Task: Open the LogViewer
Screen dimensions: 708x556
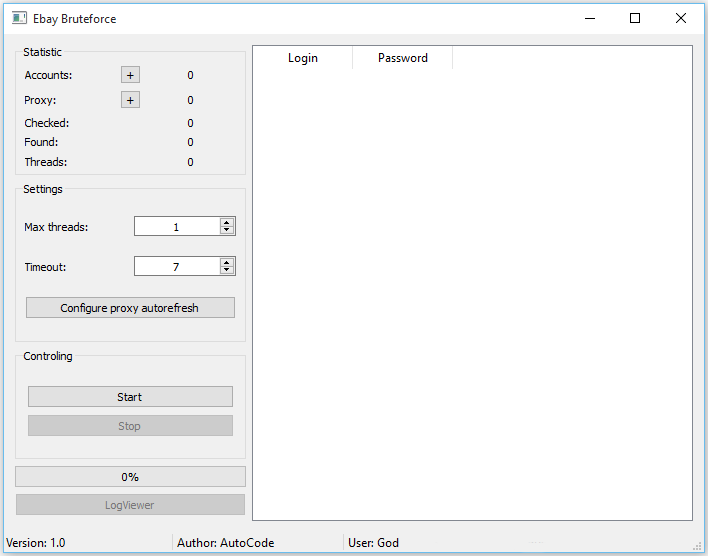Action: click(130, 505)
